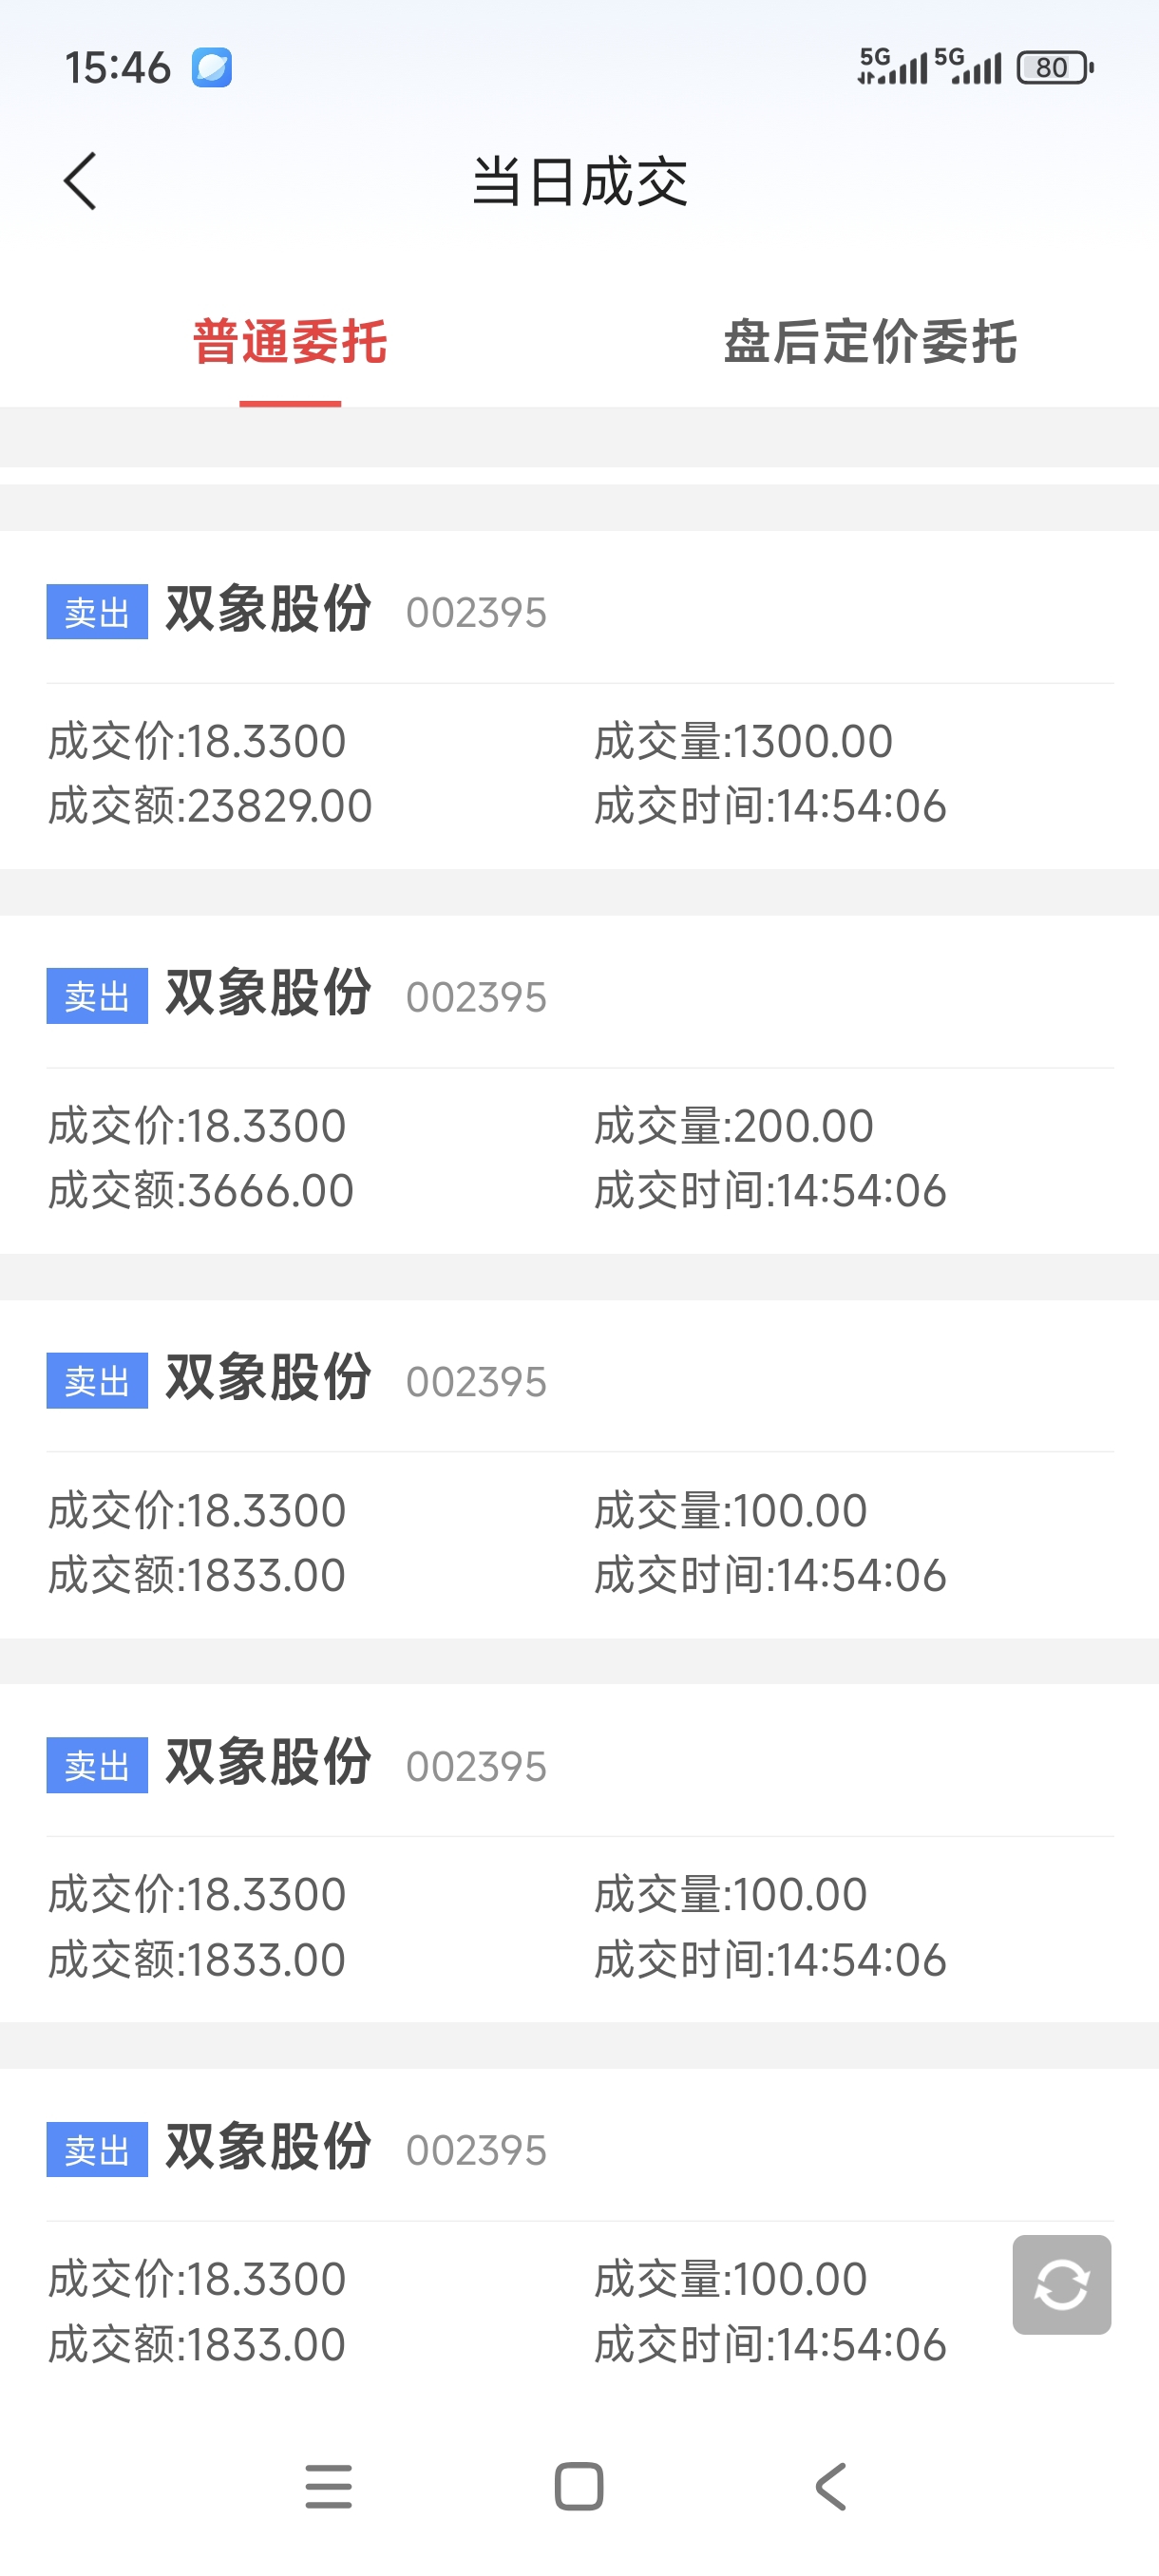Tap the back arrow in header
Viewport: 1159px width, 2576px height.
click(x=80, y=181)
